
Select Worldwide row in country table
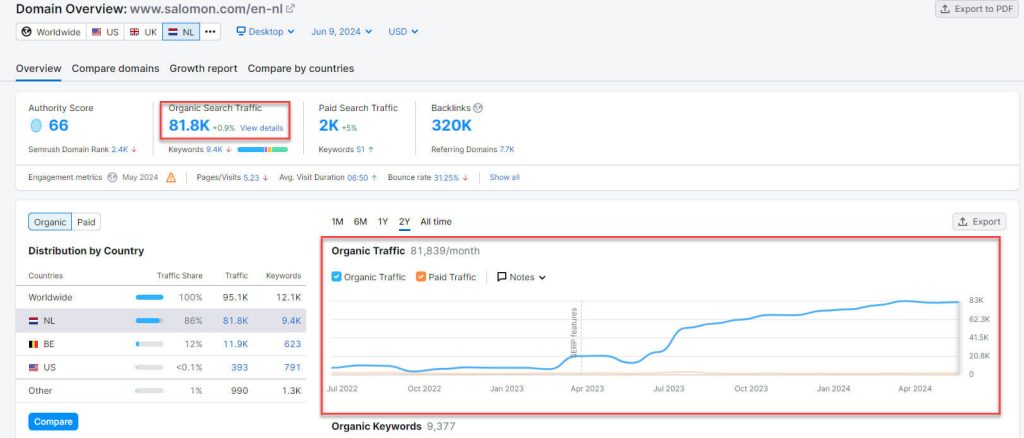[x=161, y=297]
